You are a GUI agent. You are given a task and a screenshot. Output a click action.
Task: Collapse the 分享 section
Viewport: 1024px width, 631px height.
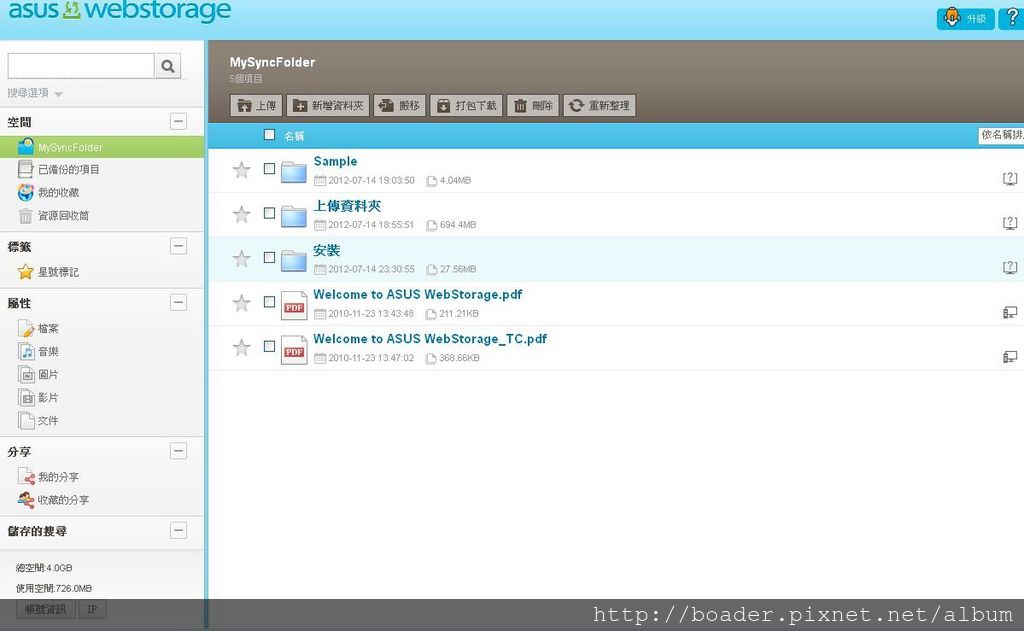(x=178, y=451)
